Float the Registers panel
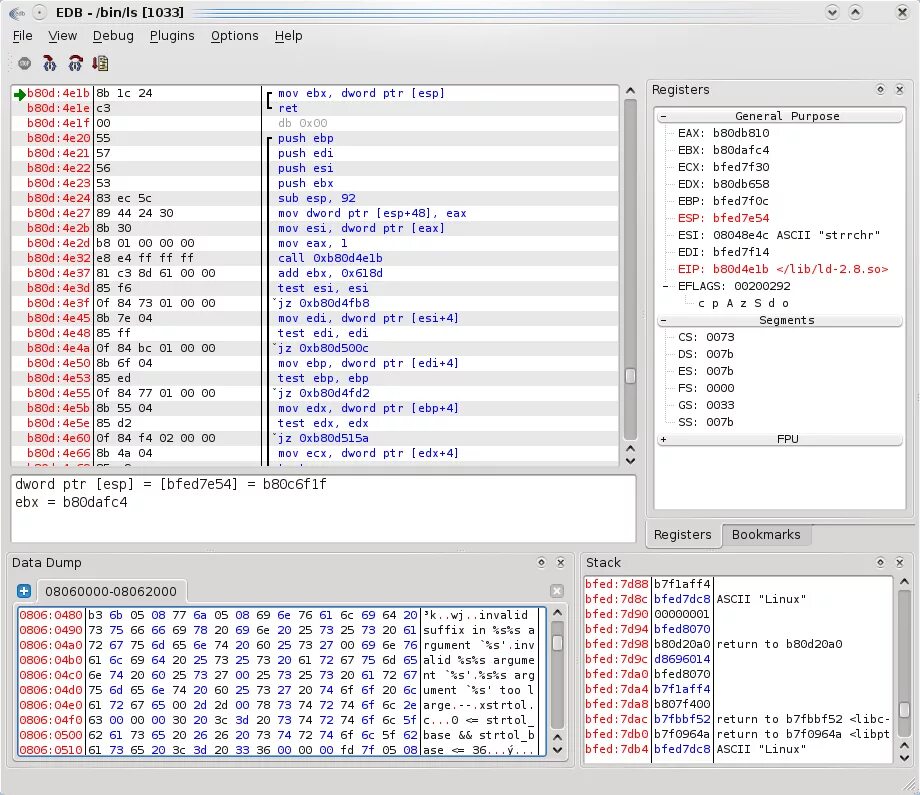Screen dimensions: 920x795 881,90
